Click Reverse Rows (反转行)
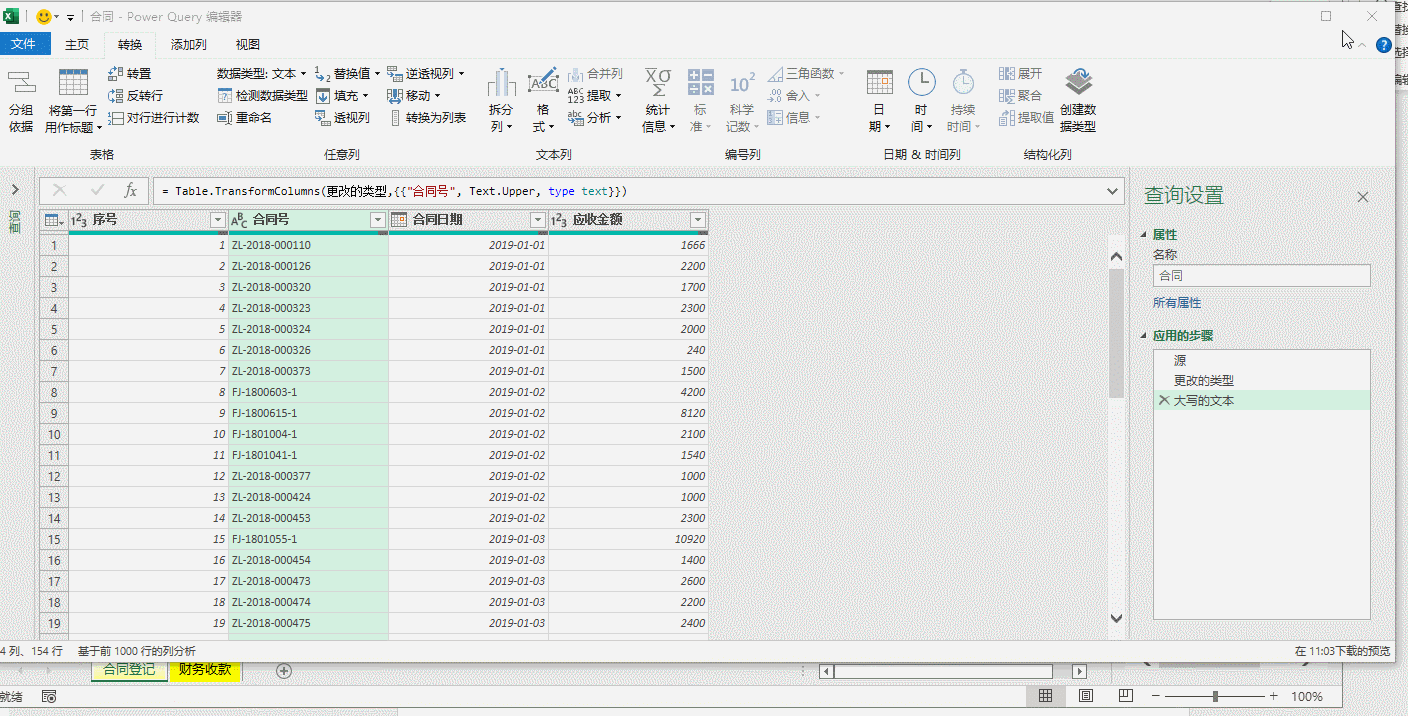1408x716 pixels. point(135,96)
